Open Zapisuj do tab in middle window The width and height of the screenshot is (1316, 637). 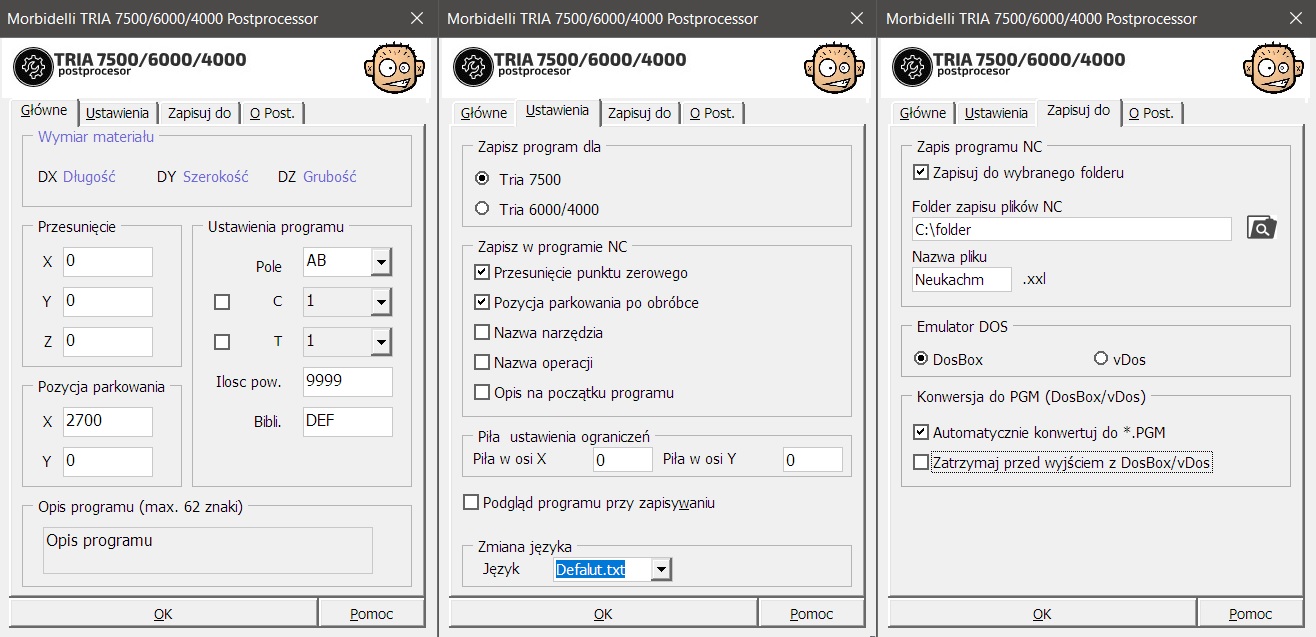[x=639, y=113]
